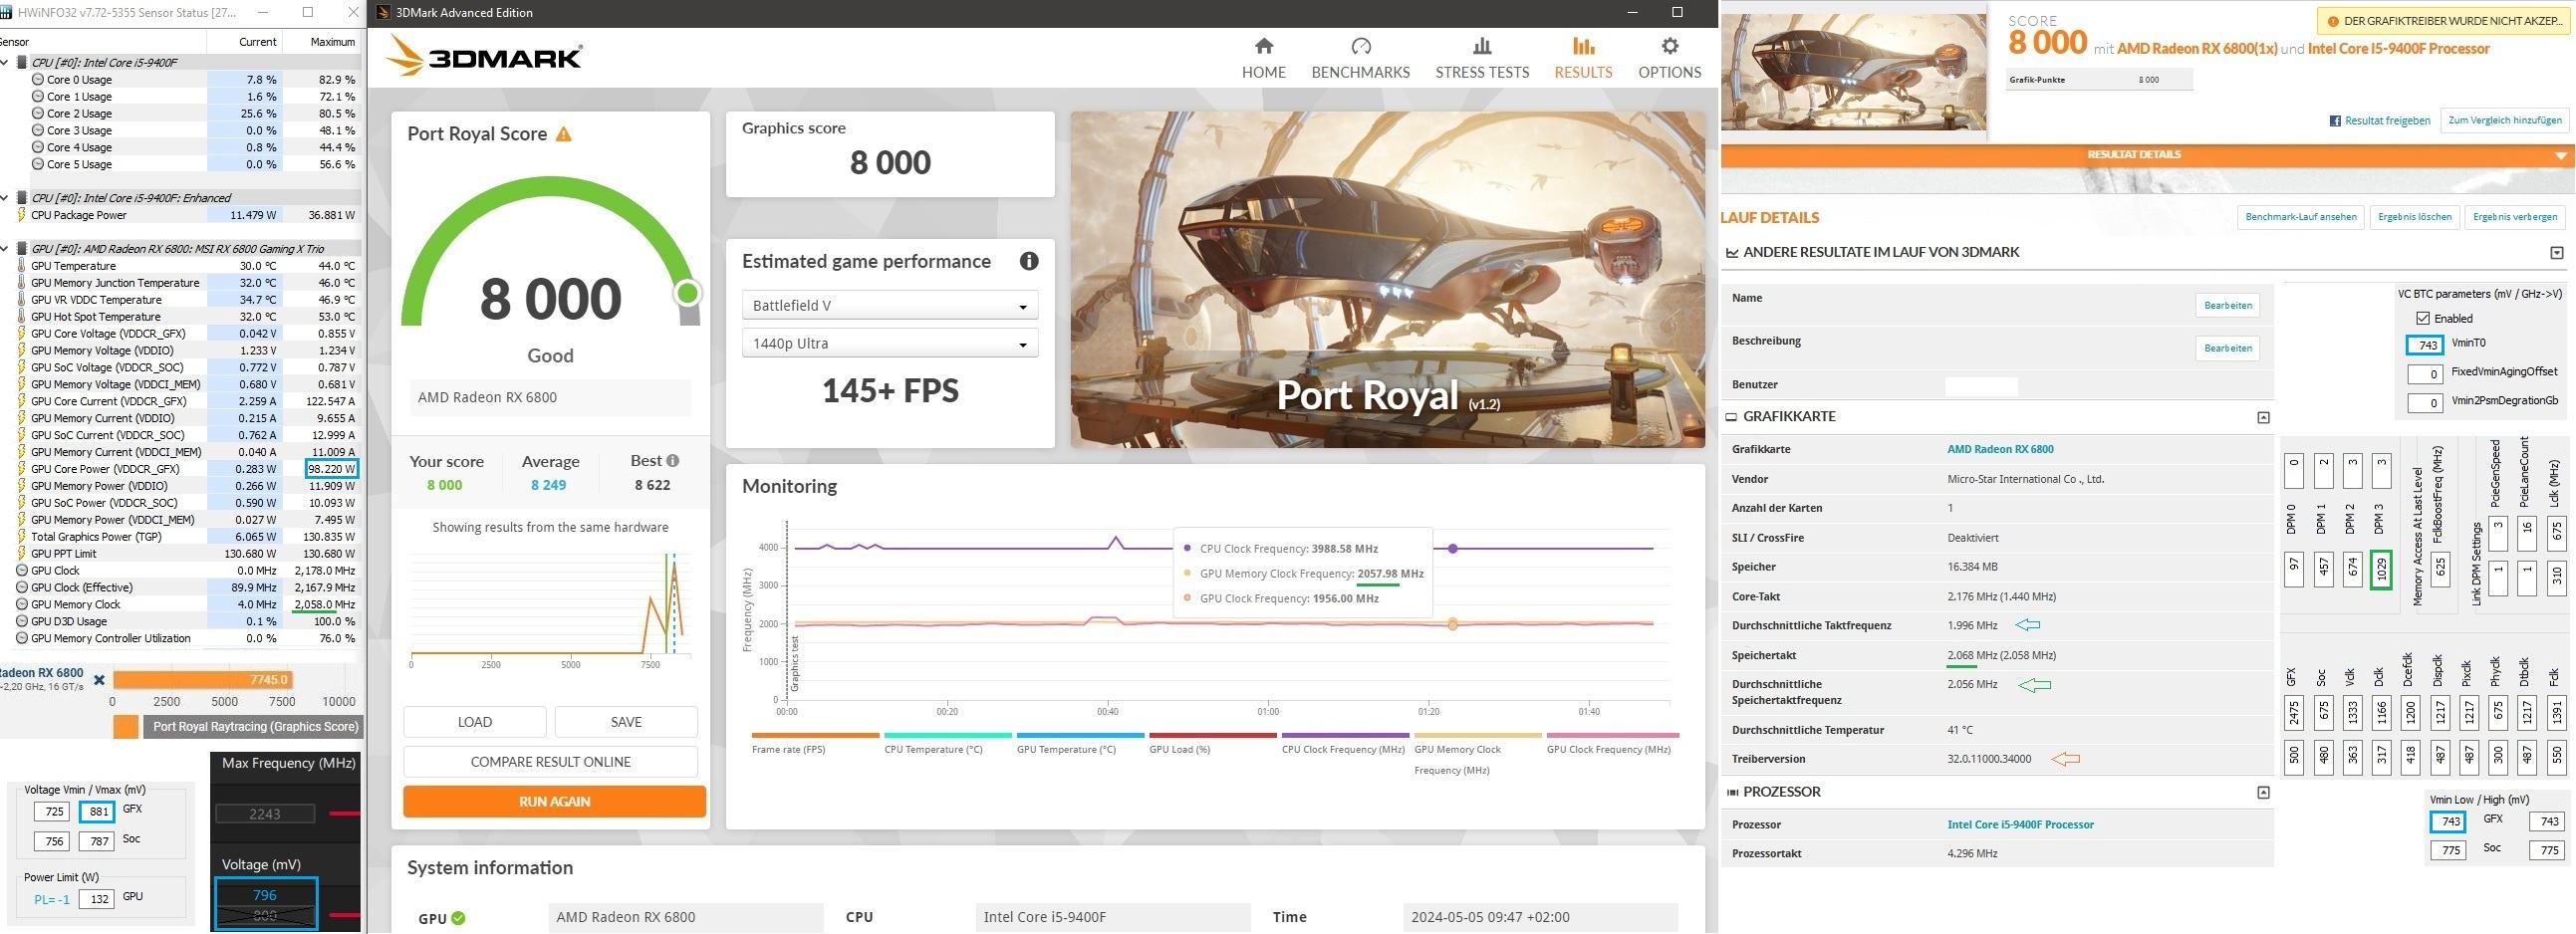2576x934 pixels.
Task: Click the Core 0 Usage clock icon
Action: point(38,79)
